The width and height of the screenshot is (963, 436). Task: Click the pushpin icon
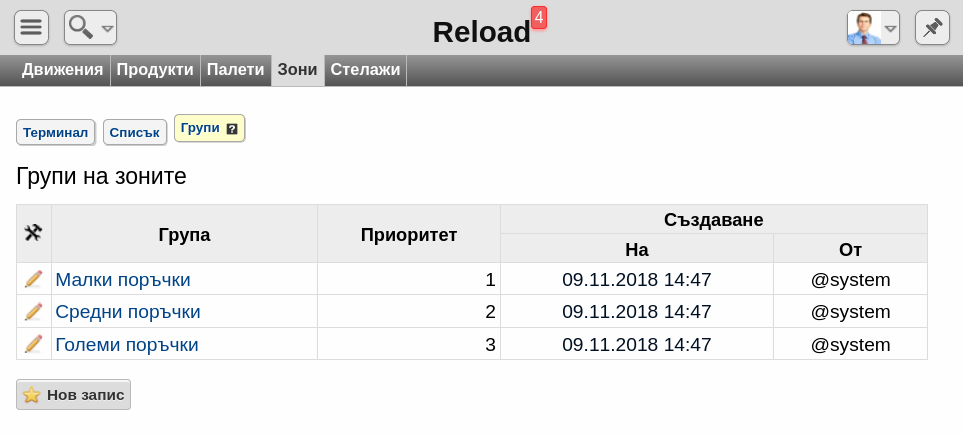click(x=932, y=28)
